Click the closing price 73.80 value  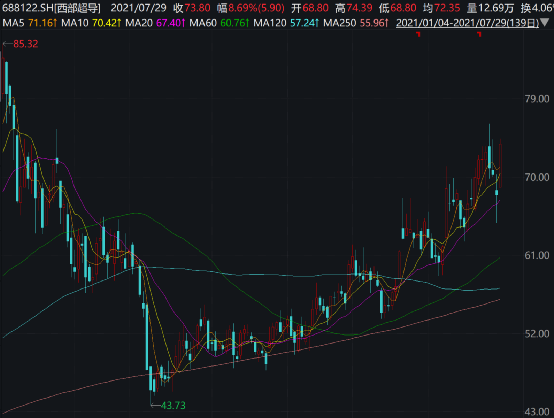tap(197, 8)
